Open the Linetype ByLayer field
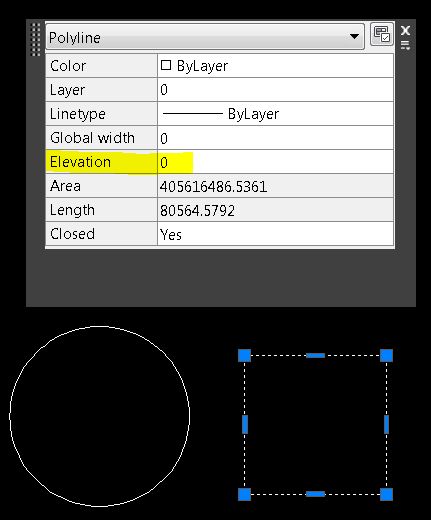The height and width of the screenshot is (520, 431). [275, 114]
